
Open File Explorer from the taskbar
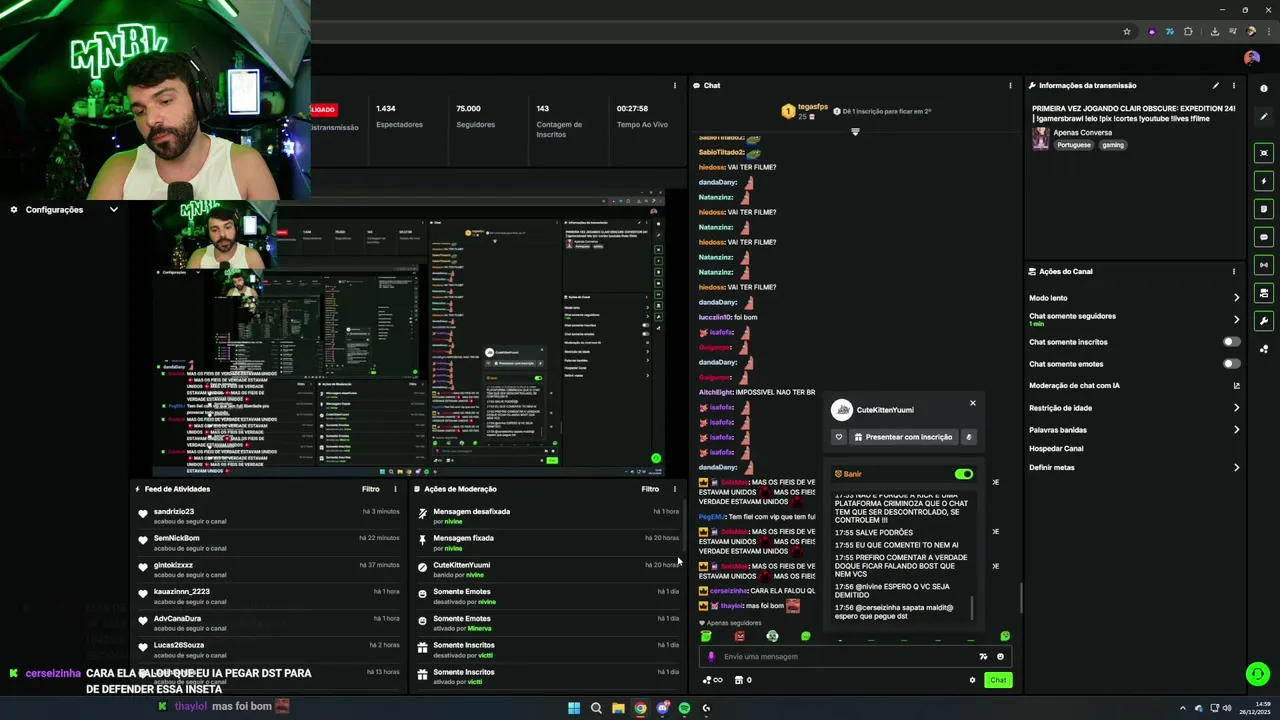point(618,708)
